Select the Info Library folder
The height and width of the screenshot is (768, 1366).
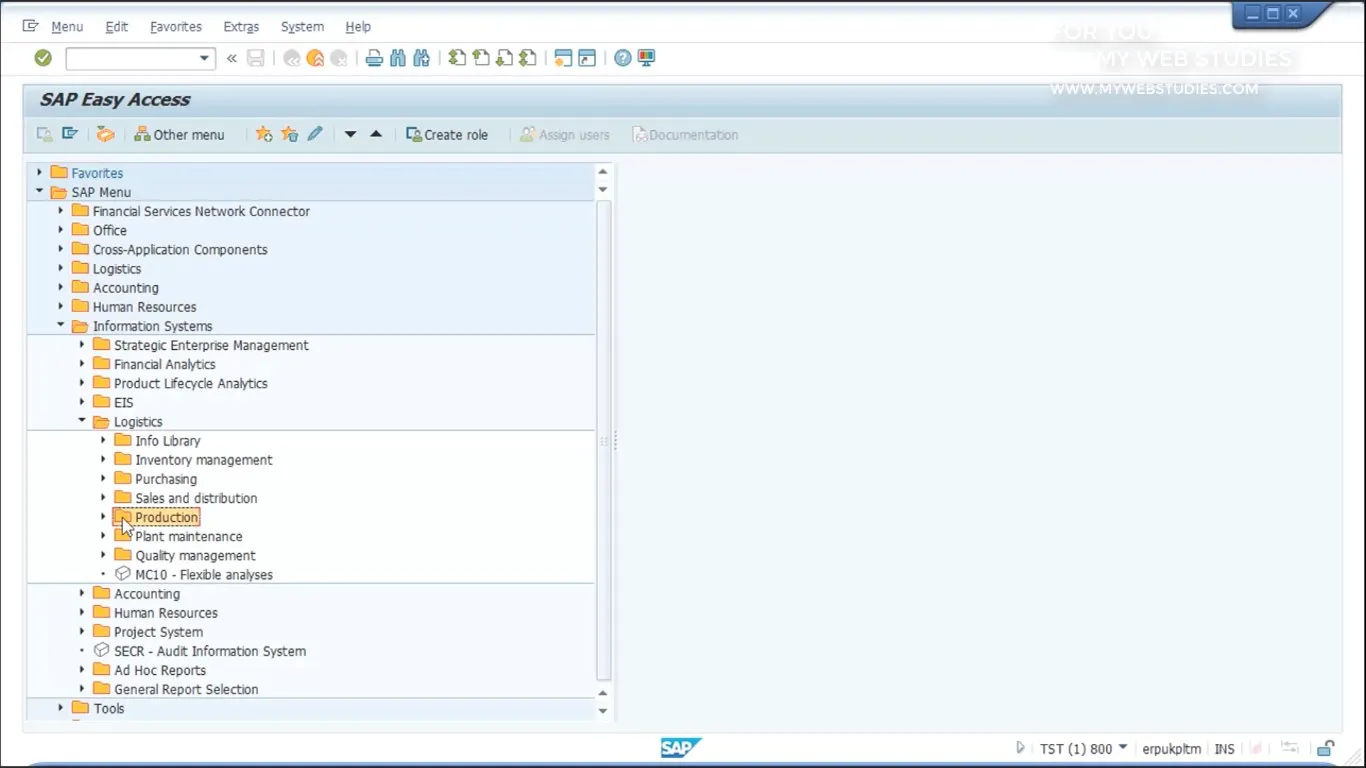pyautogui.click(x=168, y=441)
